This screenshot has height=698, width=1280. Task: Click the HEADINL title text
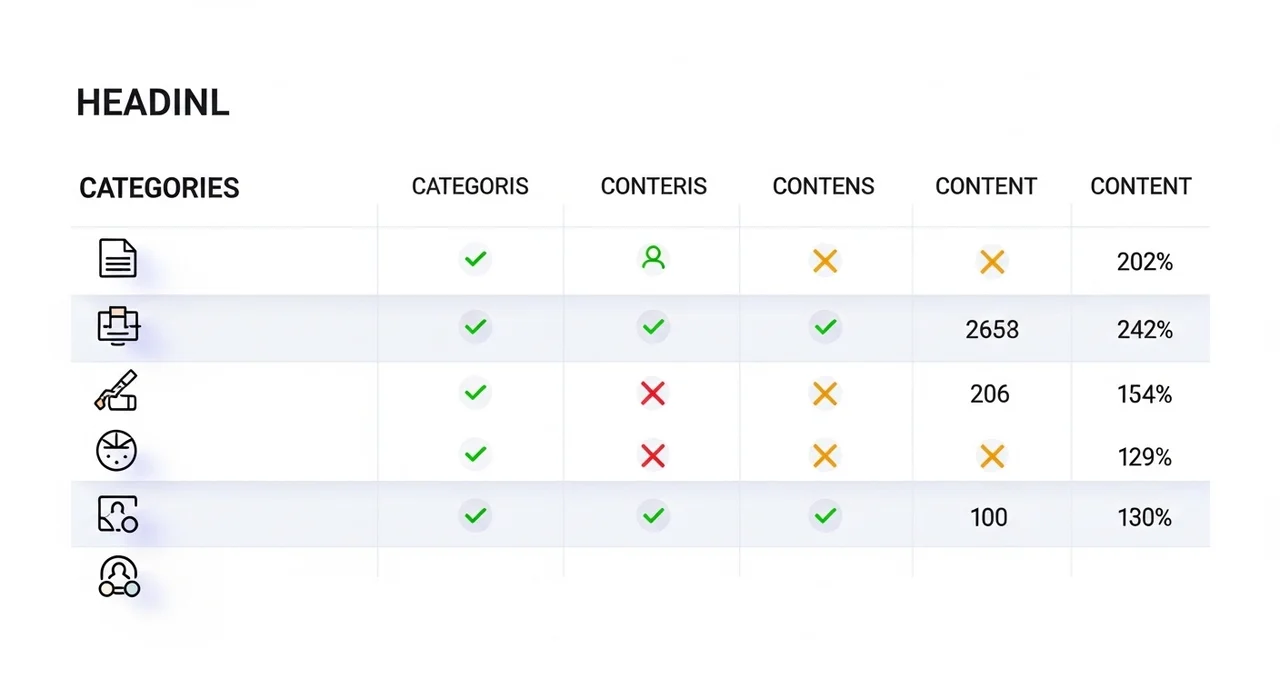(153, 103)
